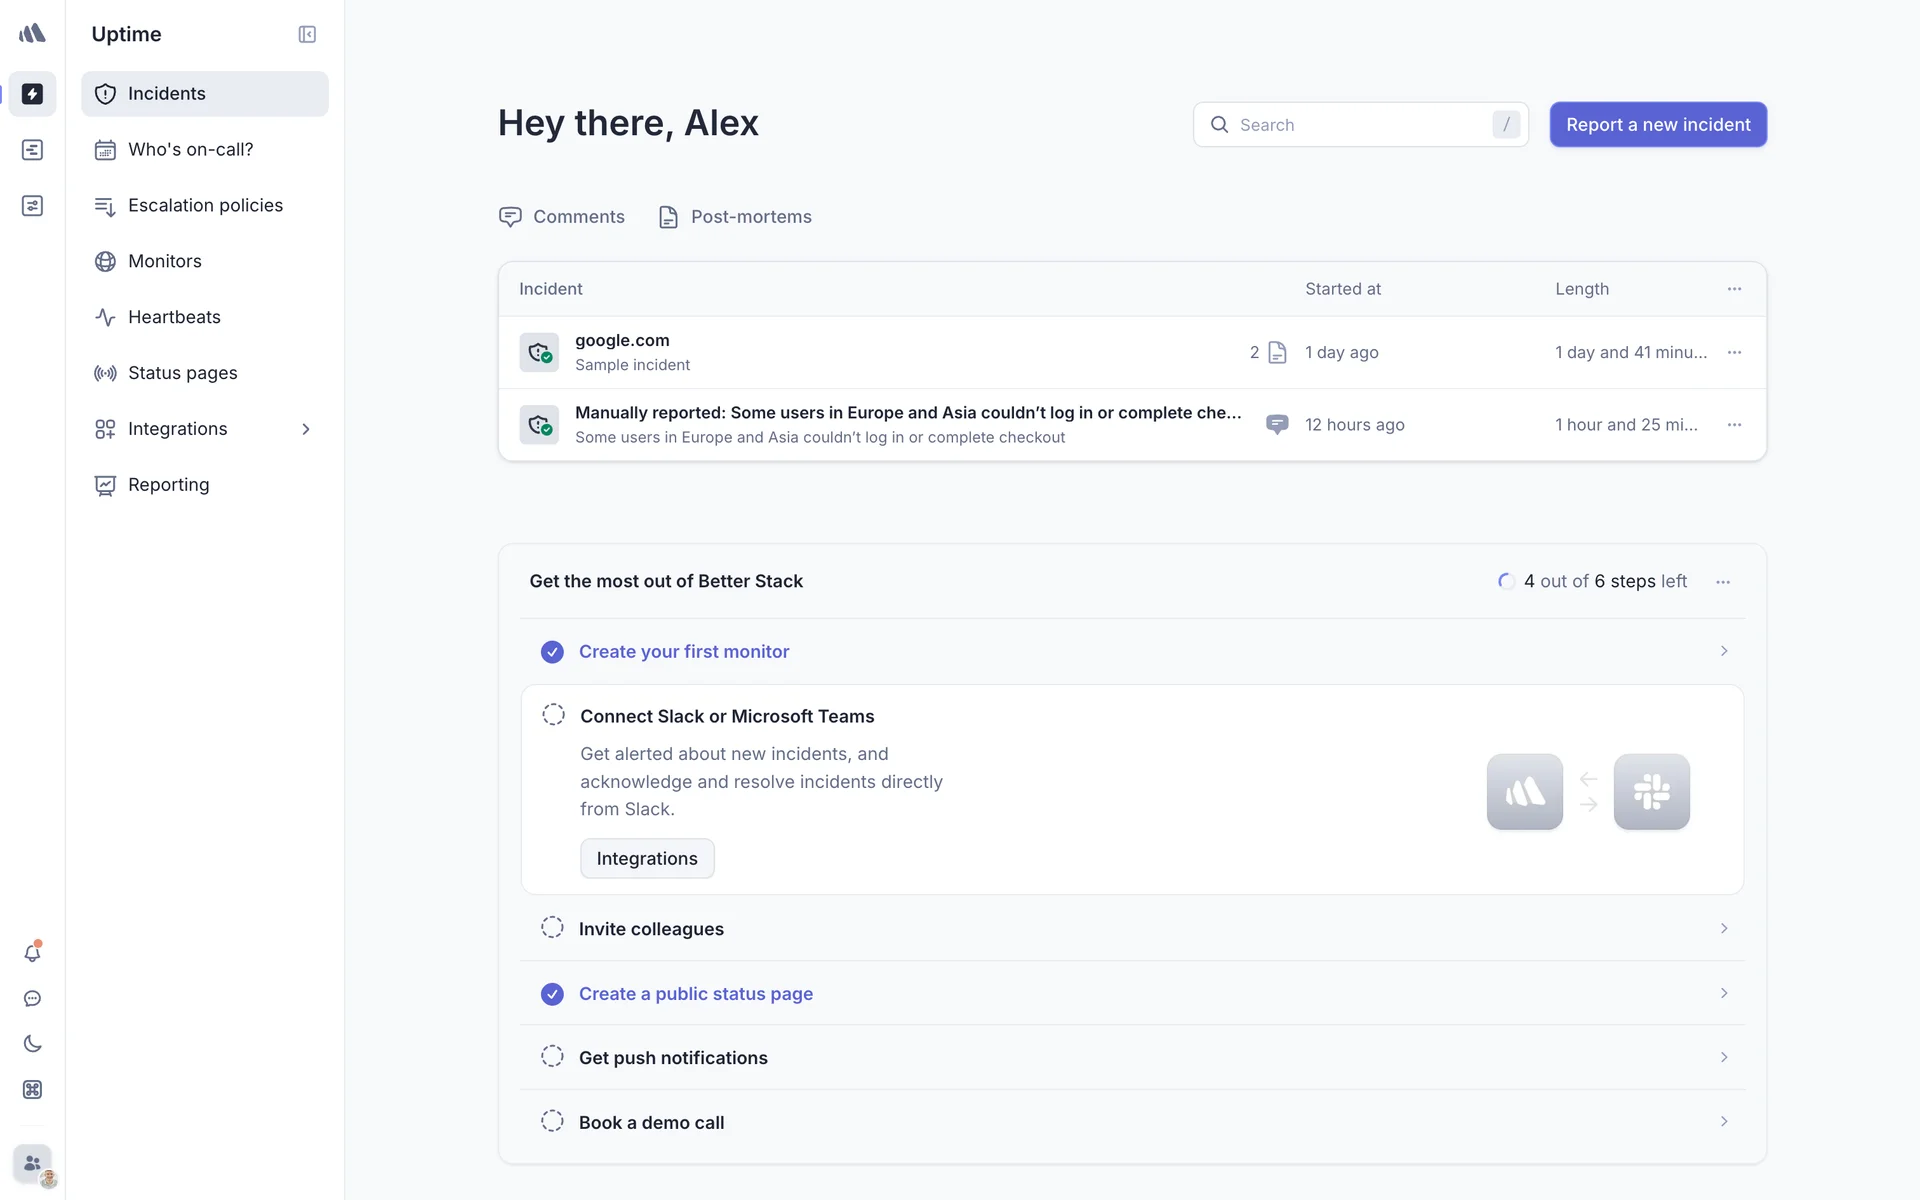This screenshot has width=1920, height=1200.
Task: Collapse the Uptime sidebar panel icon
Action: click(307, 35)
